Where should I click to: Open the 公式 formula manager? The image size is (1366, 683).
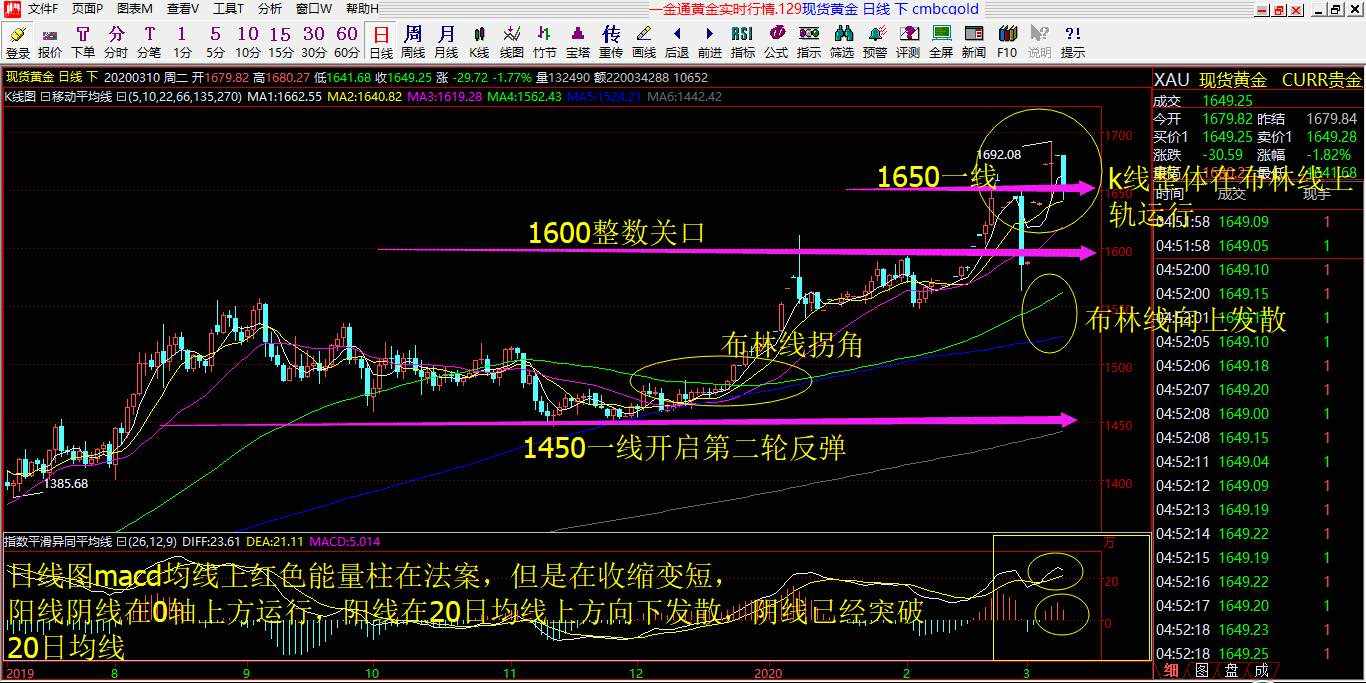click(x=776, y=41)
